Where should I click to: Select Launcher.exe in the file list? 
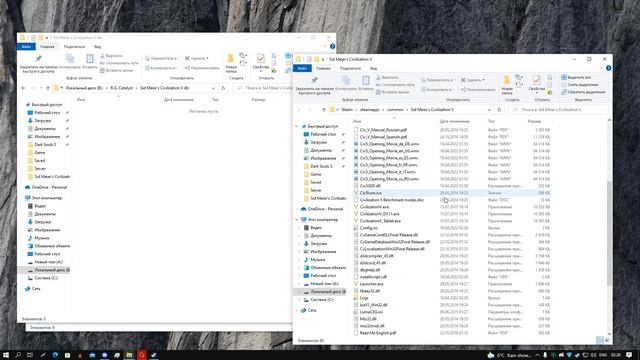371,284
